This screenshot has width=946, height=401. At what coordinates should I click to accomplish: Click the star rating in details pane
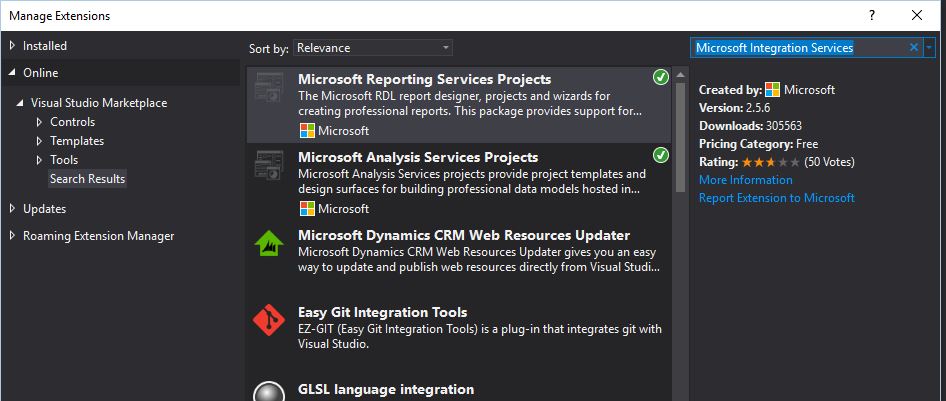point(771,162)
